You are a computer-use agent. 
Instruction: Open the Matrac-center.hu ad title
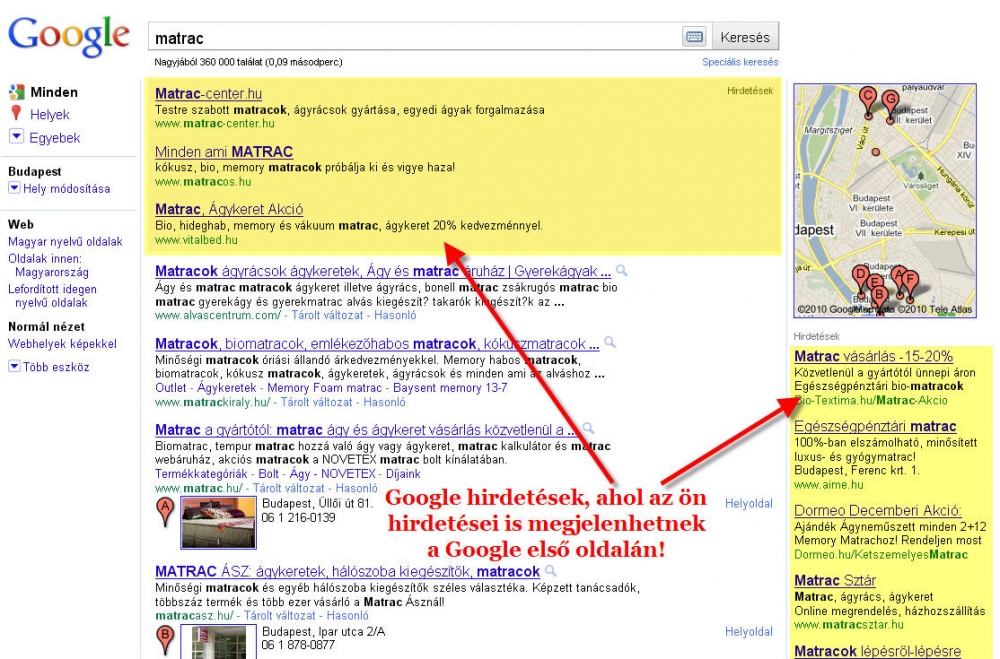[x=209, y=94]
